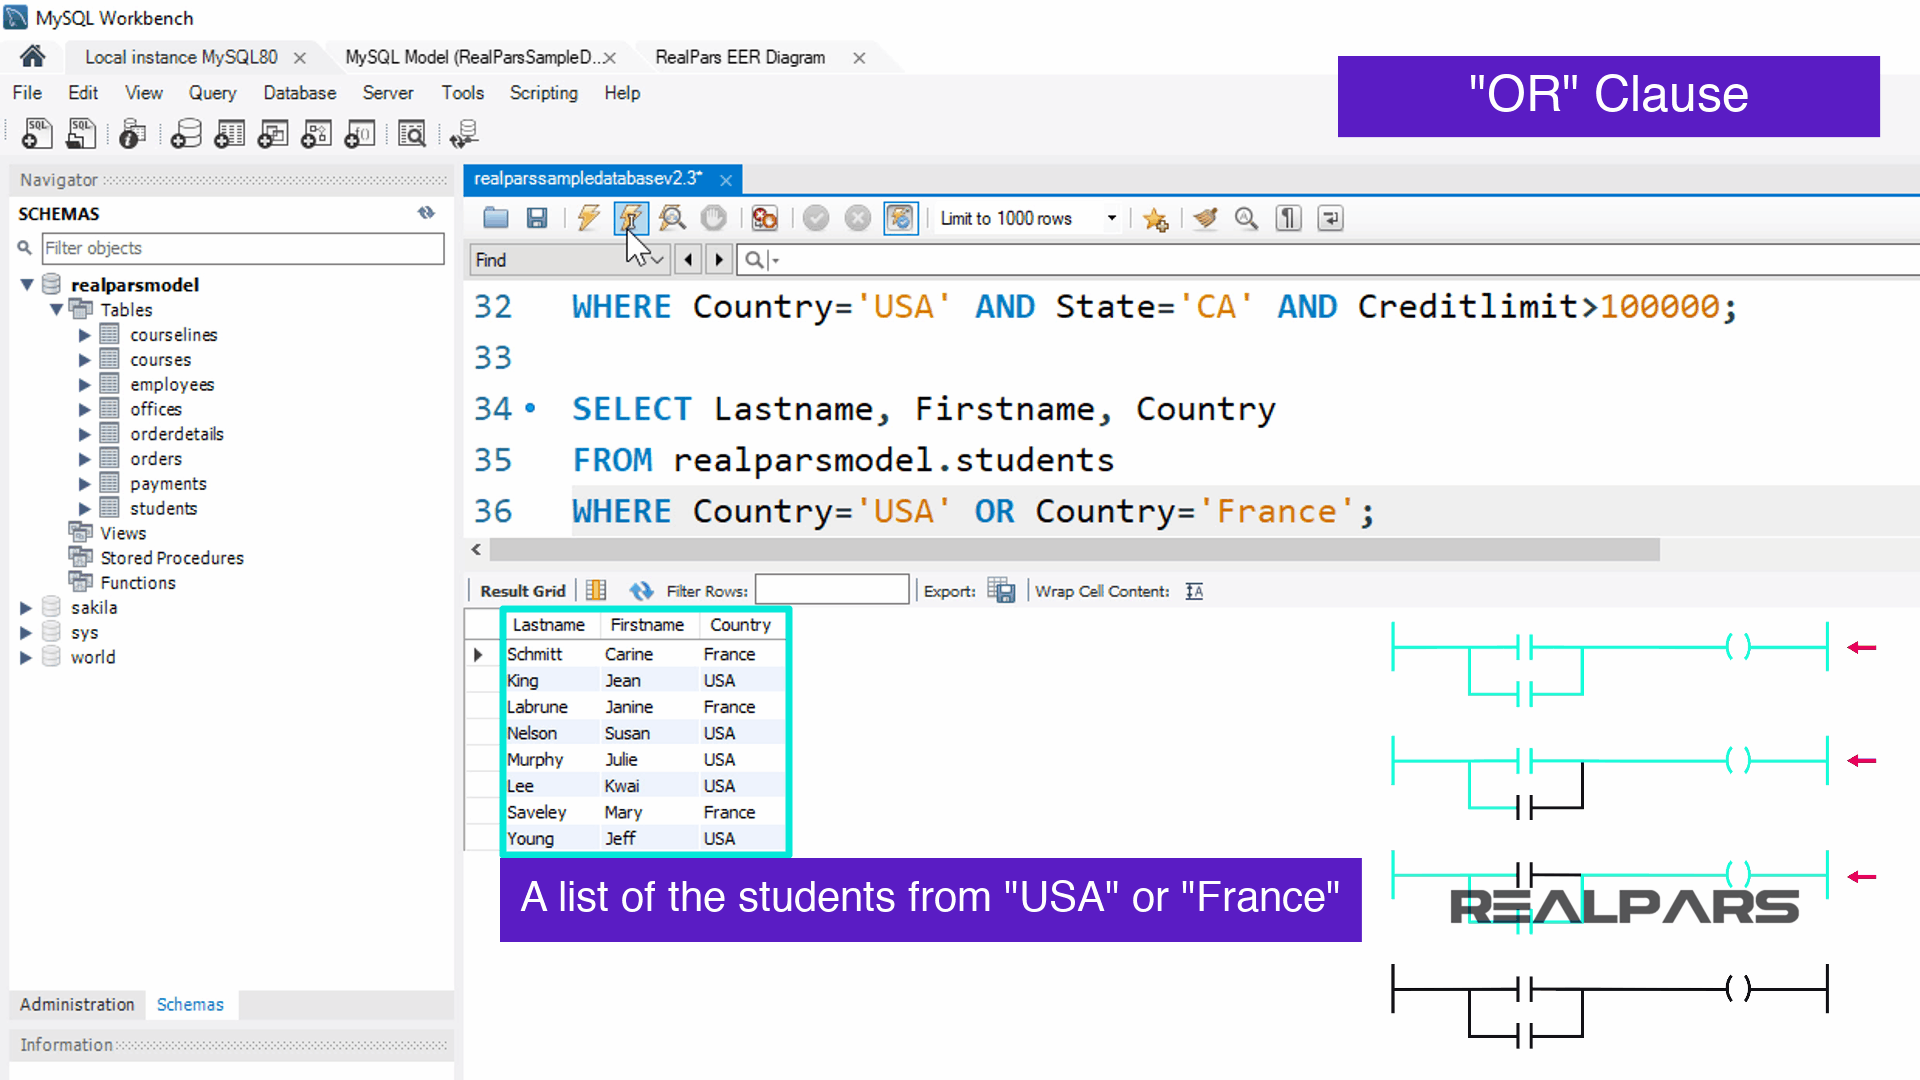The image size is (1920, 1080).
Task: Click the Result Grid button
Action: click(522, 591)
